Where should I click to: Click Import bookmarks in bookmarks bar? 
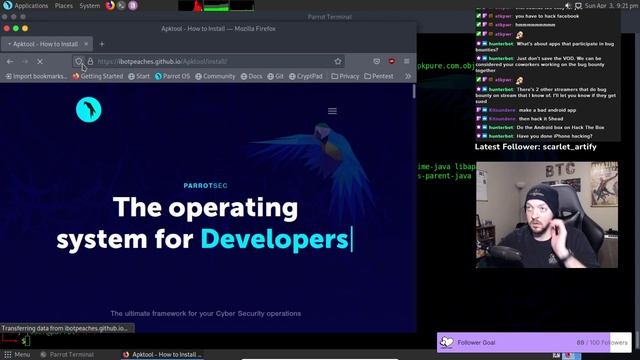coord(36,76)
